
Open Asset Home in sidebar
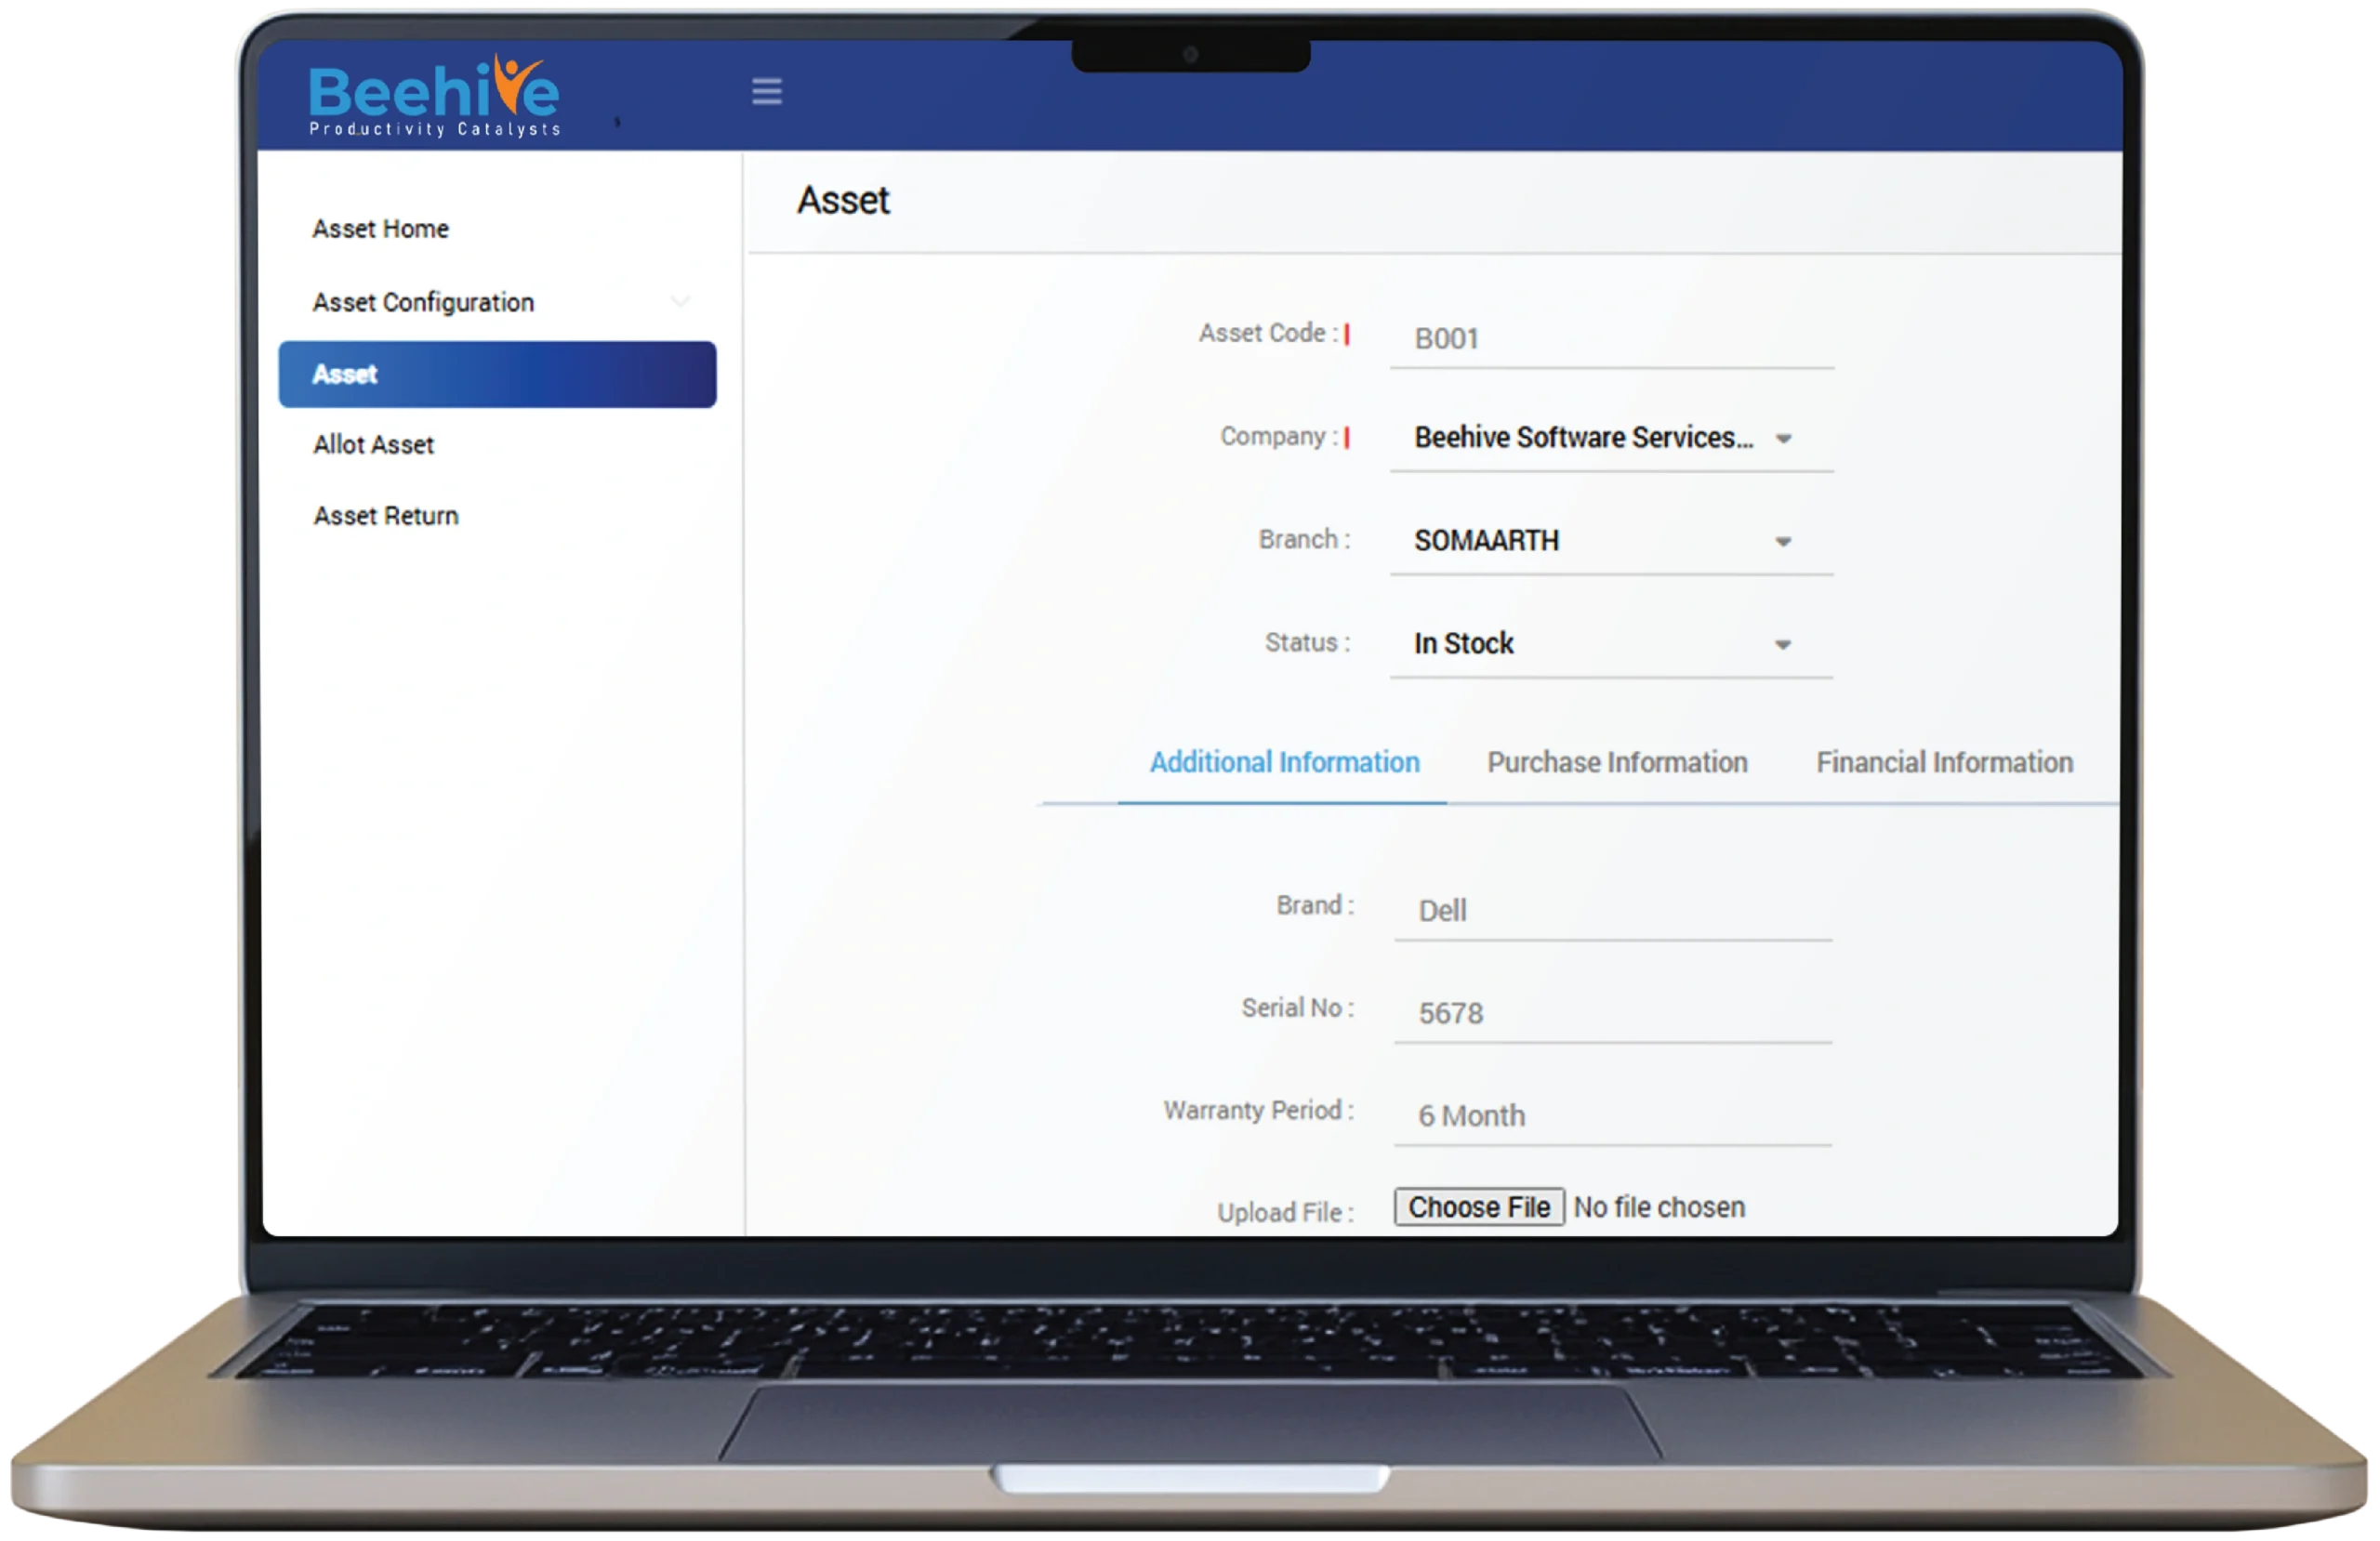(380, 229)
